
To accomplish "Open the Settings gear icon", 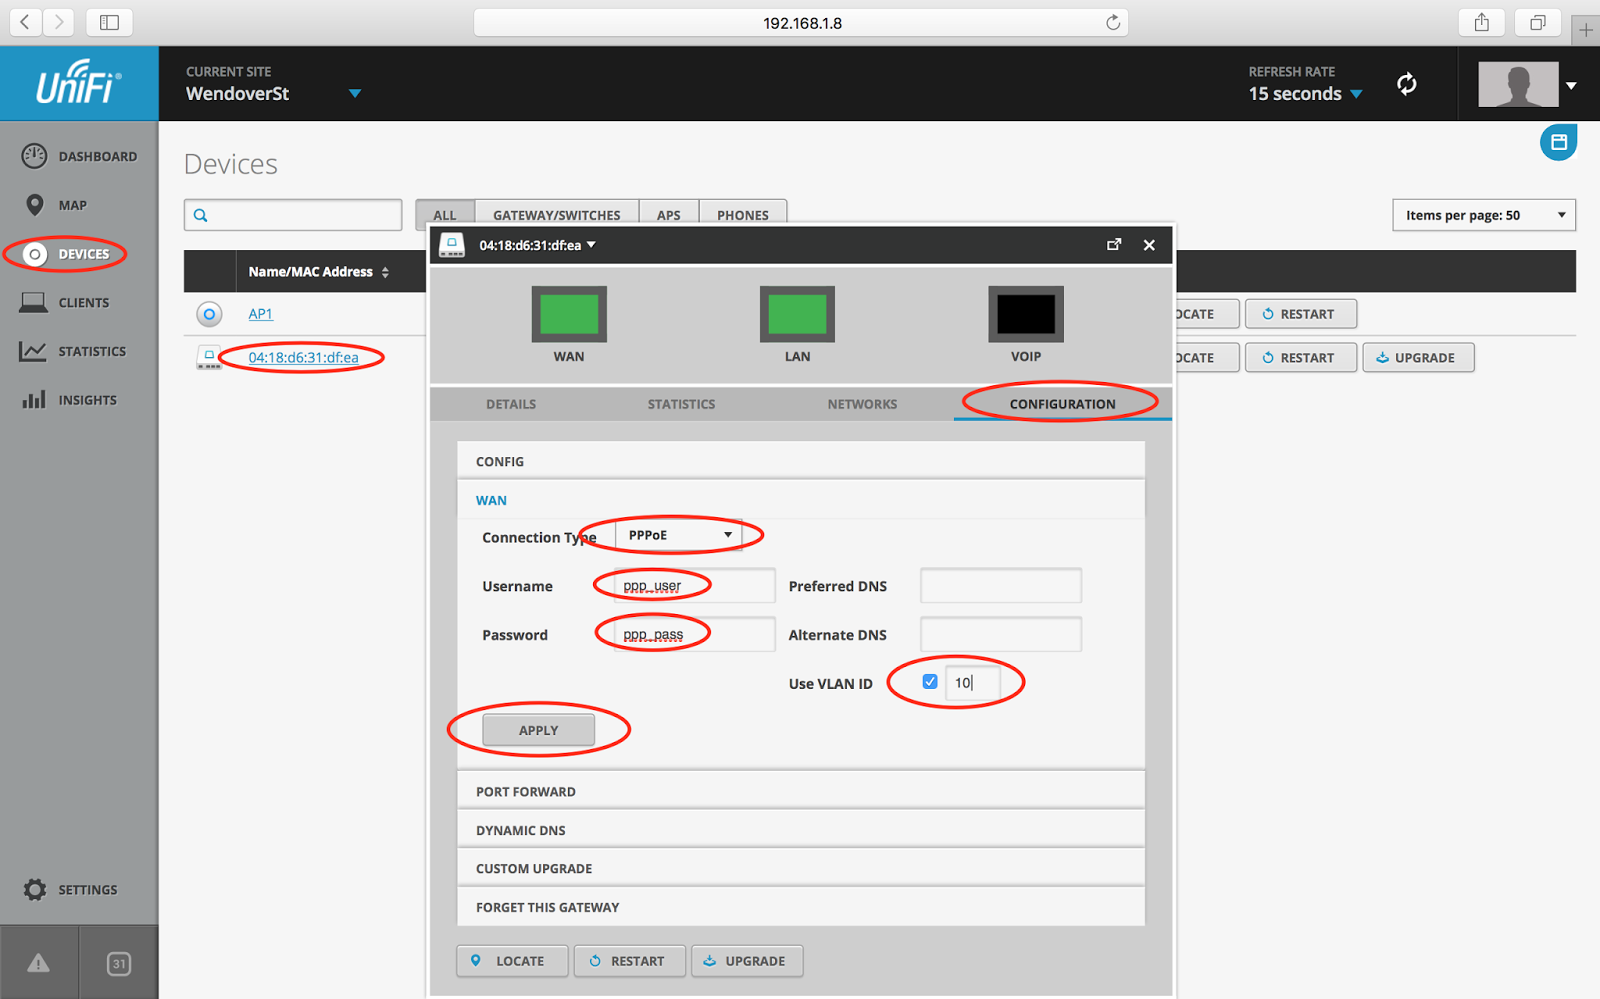I will pyautogui.click(x=35, y=889).
